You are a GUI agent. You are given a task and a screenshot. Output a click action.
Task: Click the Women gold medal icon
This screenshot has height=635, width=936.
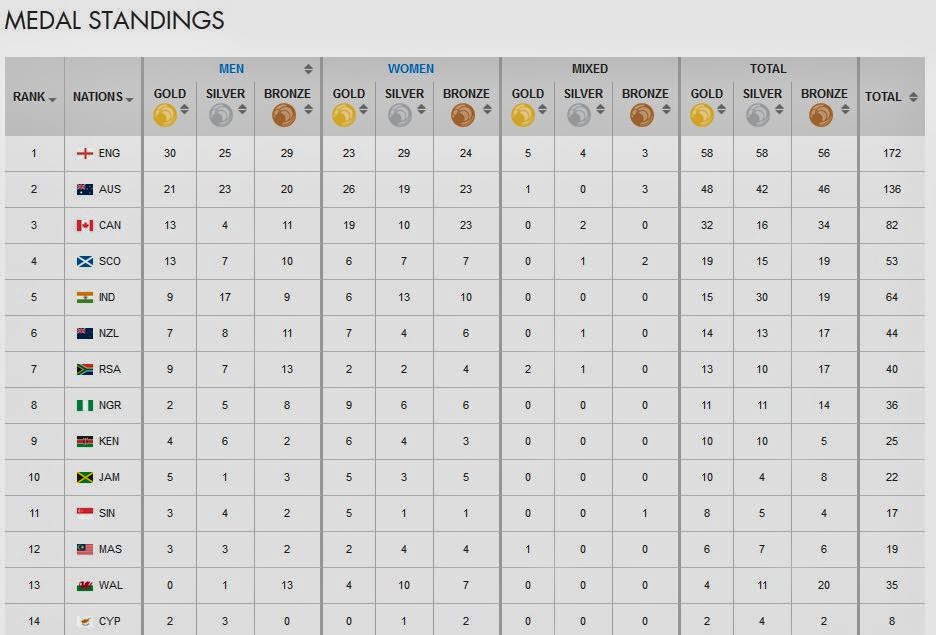(344, 115)
